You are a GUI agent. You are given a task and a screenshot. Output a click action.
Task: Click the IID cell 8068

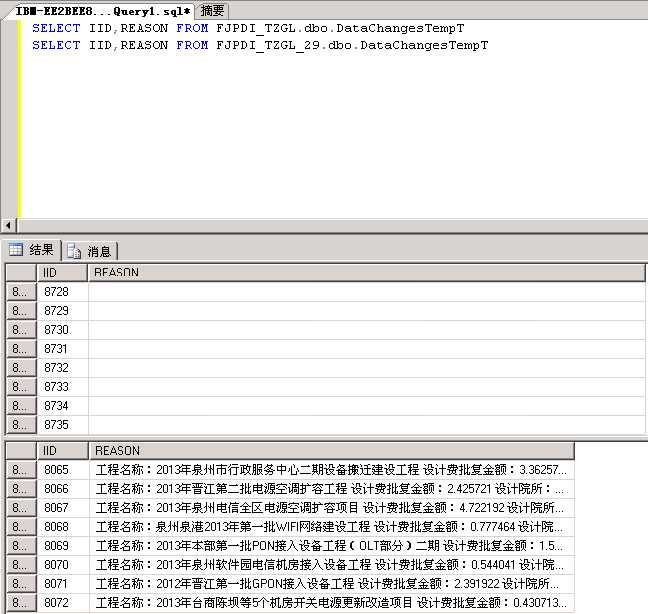point(63,527)
